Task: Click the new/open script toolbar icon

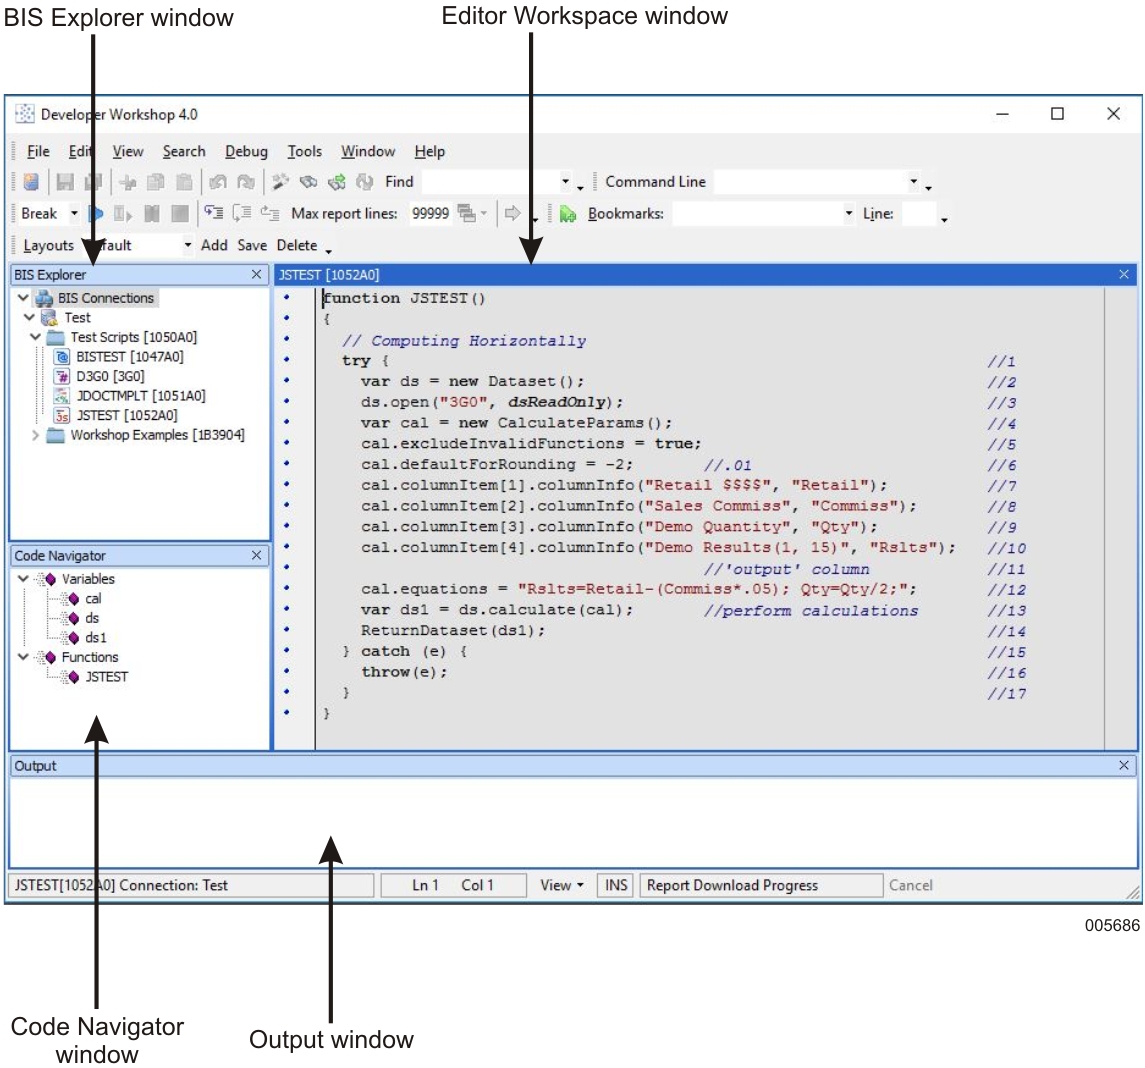Action: coord(31,182)
